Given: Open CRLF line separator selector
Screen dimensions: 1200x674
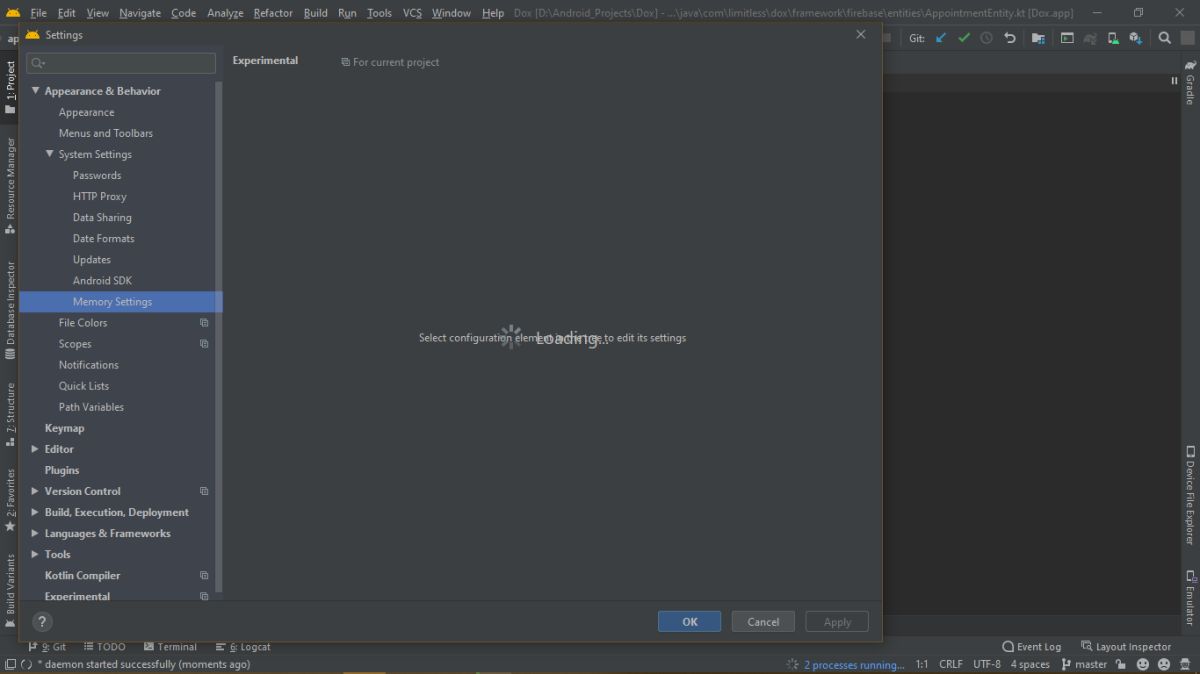Looking at the screenshot, I should pyautogui.click(x=951, y=664).
